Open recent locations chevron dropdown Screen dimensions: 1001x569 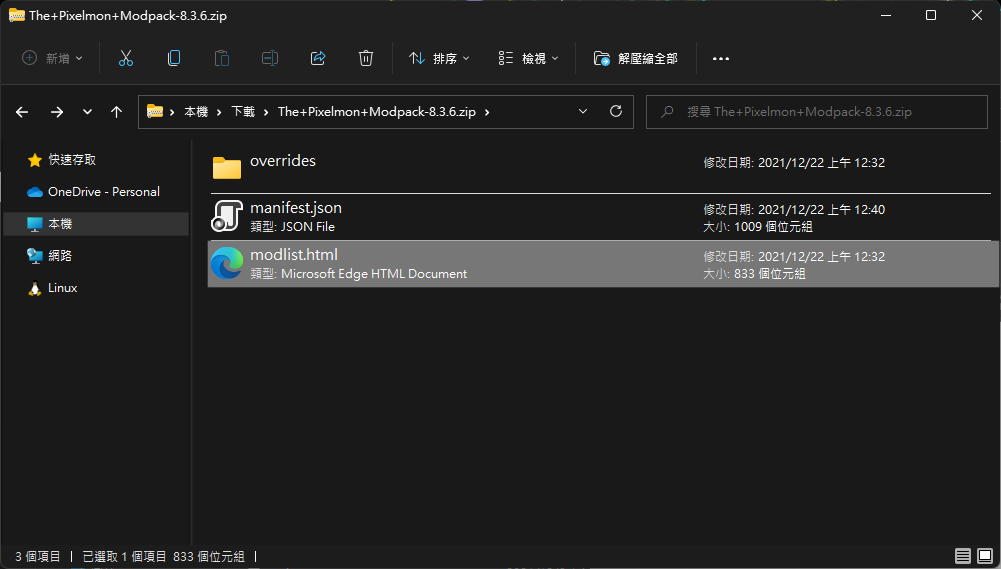tap(87, 112)
